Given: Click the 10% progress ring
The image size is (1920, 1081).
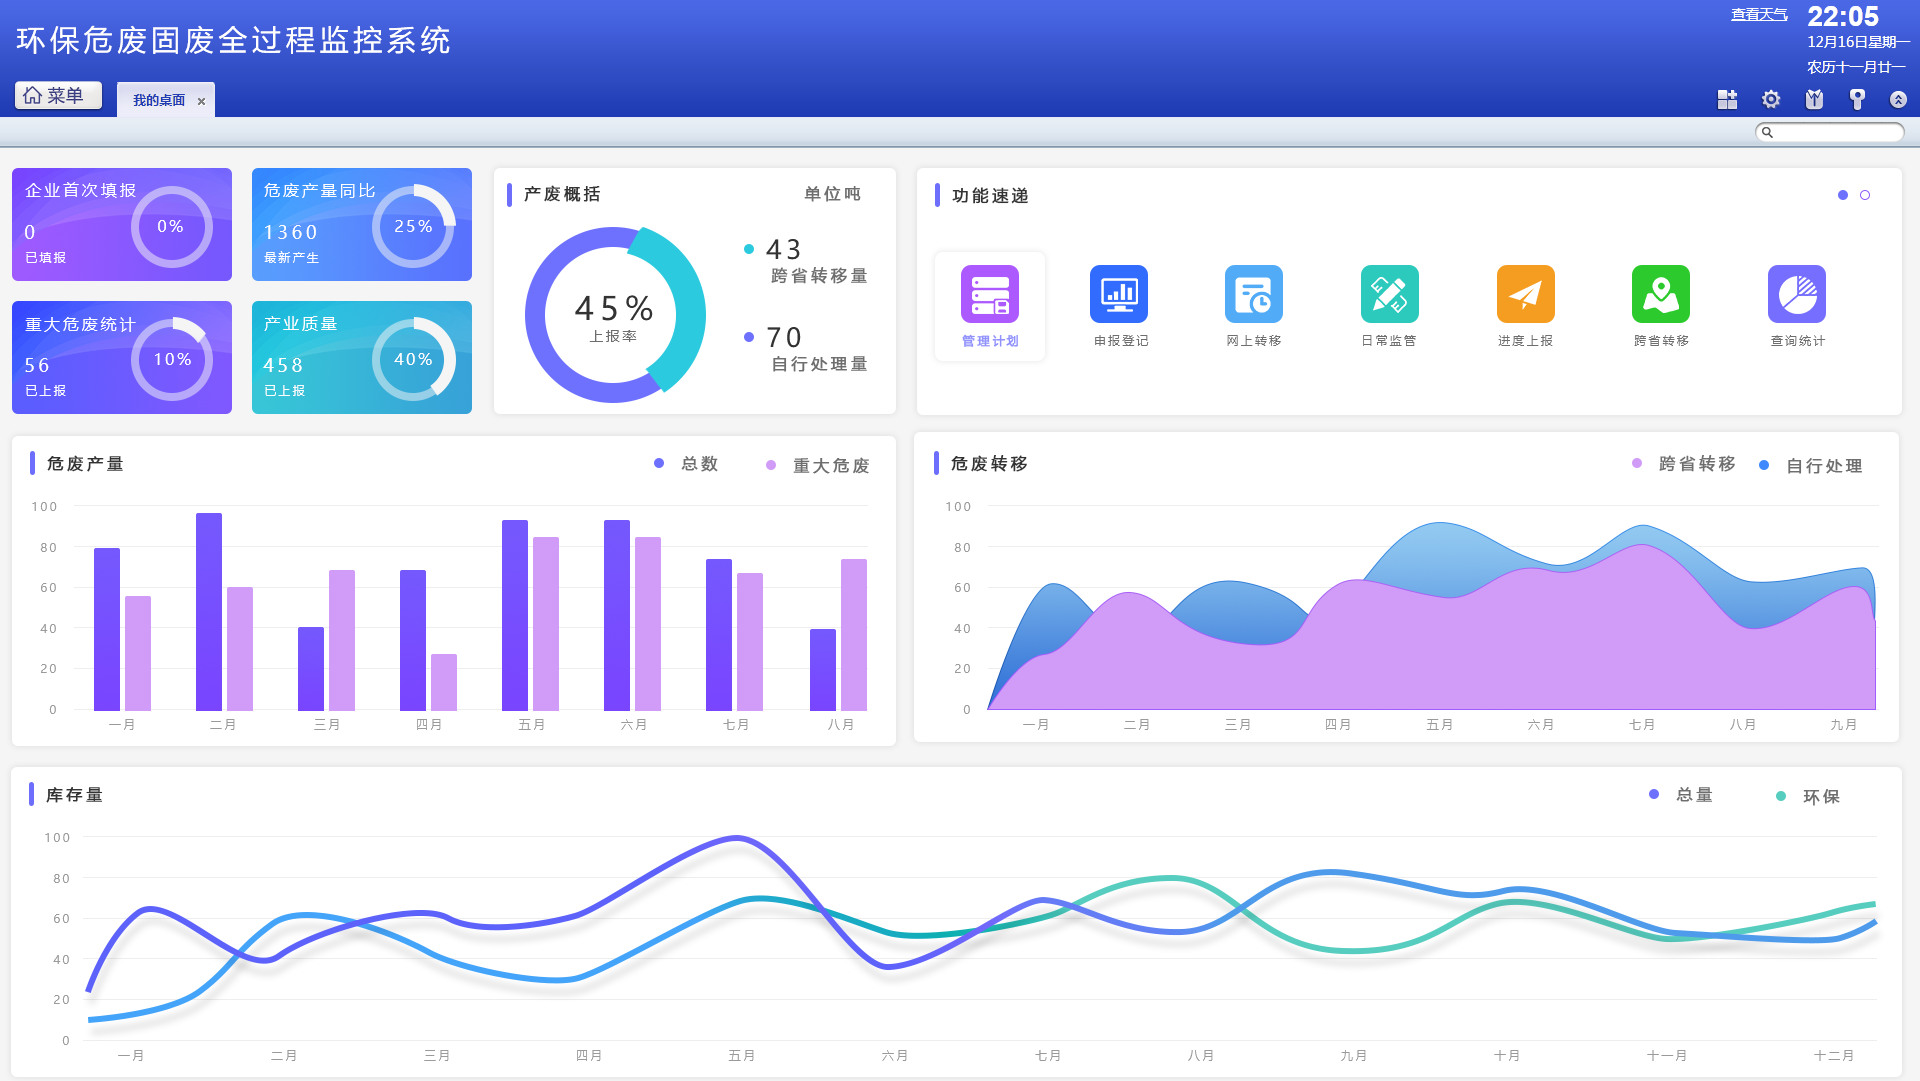Looking at the screenshot, I should 172,359.
